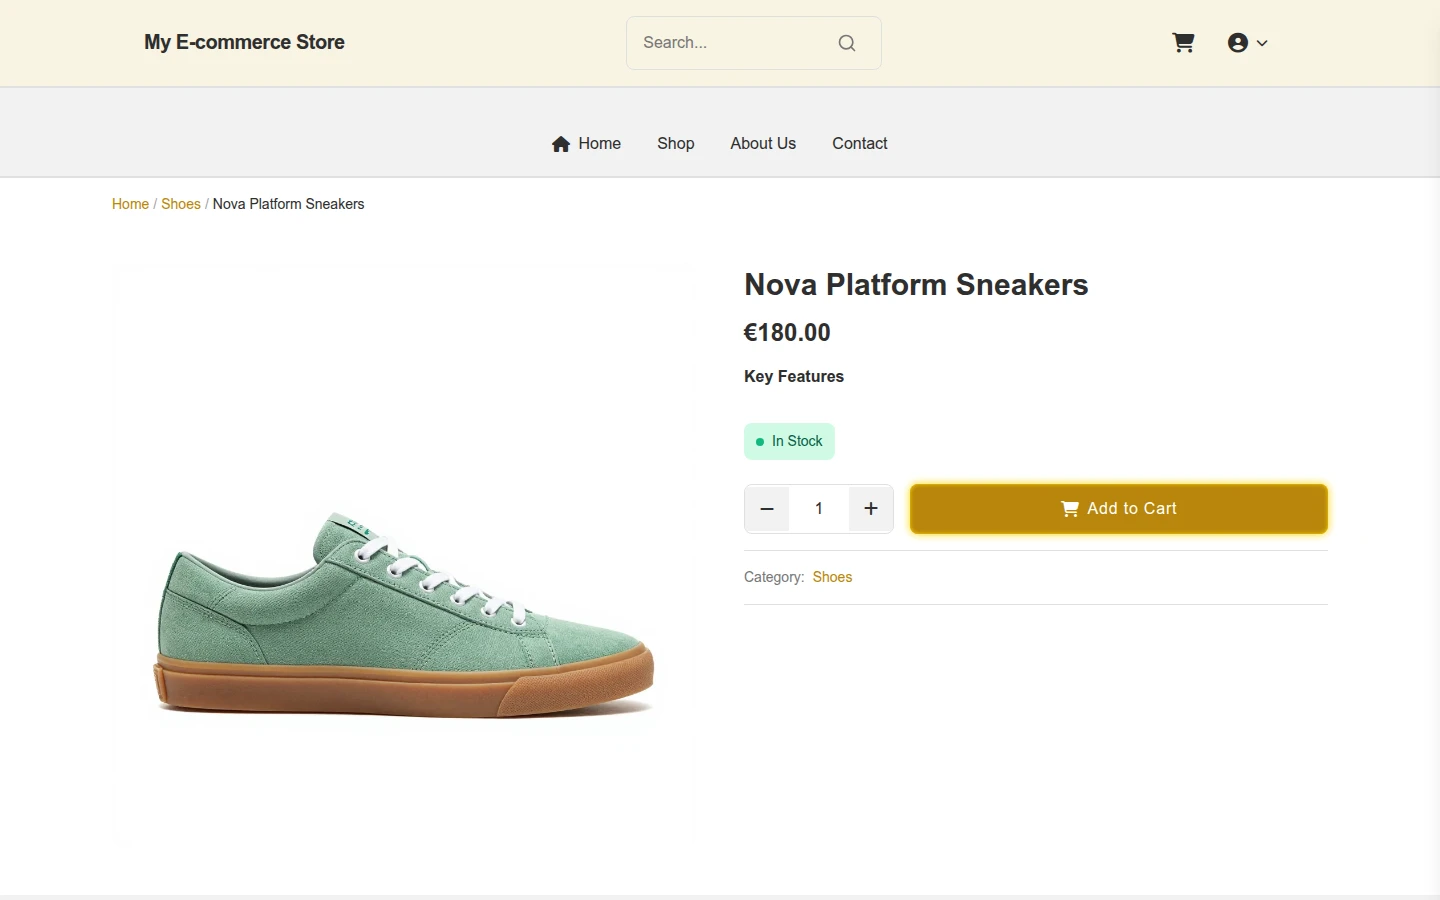Click the Shoes breadcrumb link
Viewport: 1440px width, 900px height.
pos(181,204)
